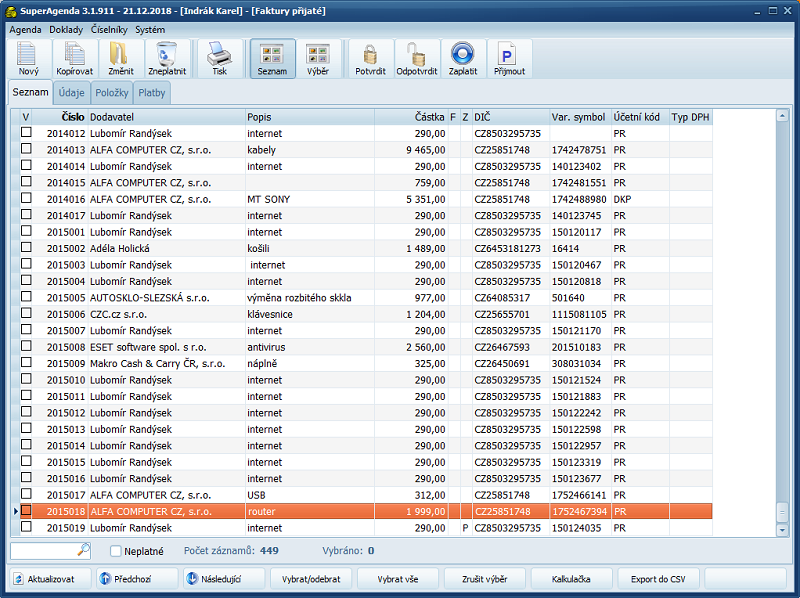Open the Agenda menu
Screen dimensions: 800x598
point(25,30)
